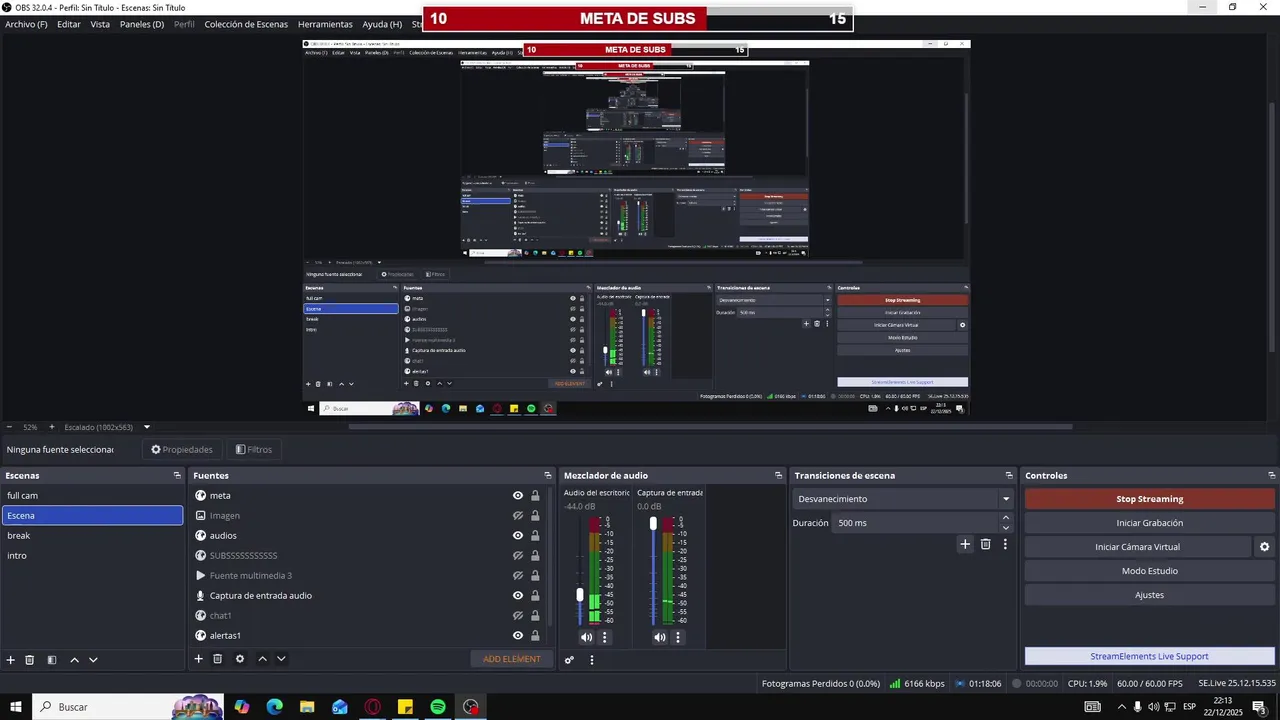Undock the Mezclador de audio panel

(x=779, y=476)
